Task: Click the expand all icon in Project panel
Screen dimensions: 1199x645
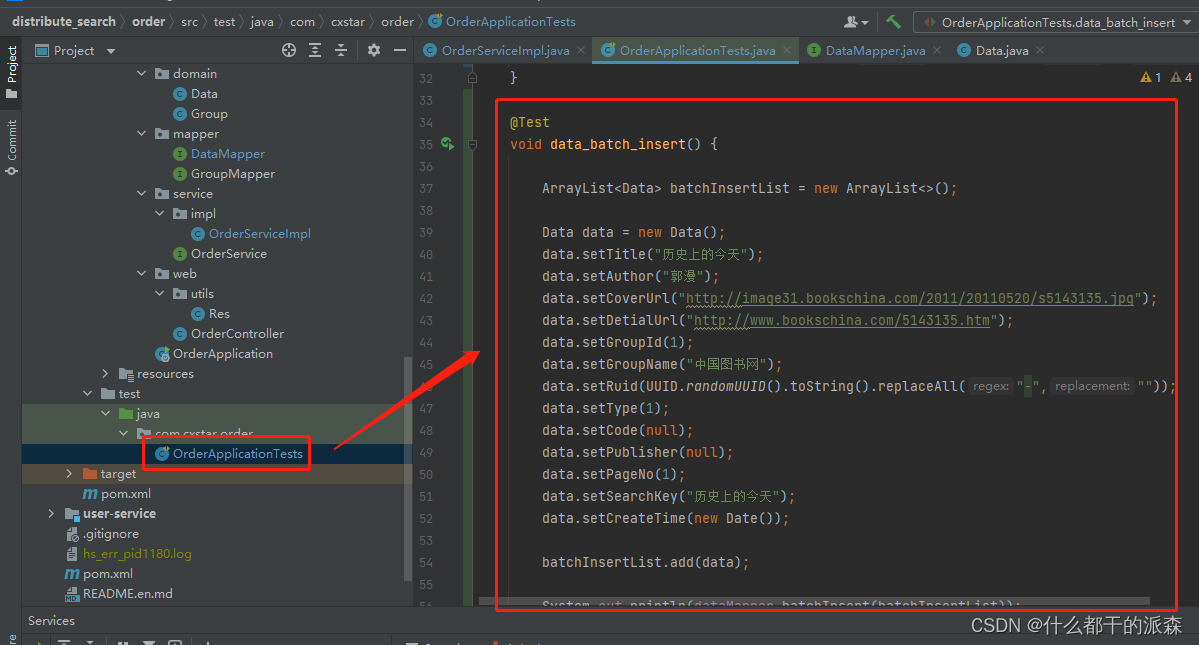Action: pyautogui.click(x=314, y=50)
